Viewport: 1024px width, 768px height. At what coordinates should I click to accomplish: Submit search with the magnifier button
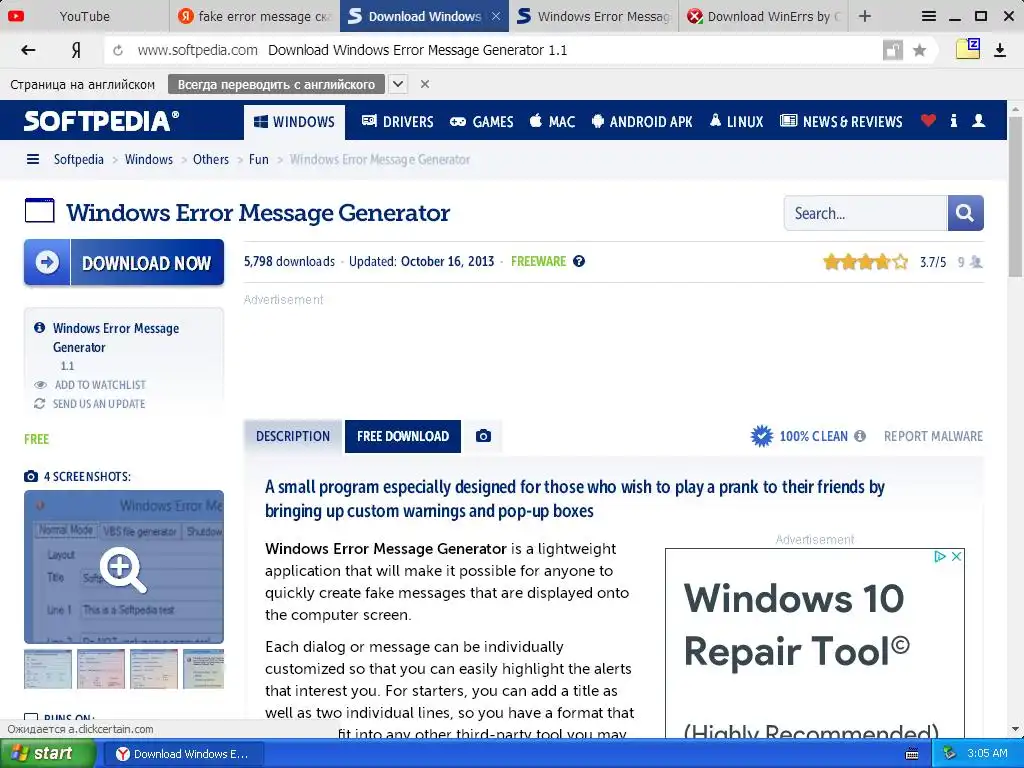pyautogui.click(x=965, y=213)
